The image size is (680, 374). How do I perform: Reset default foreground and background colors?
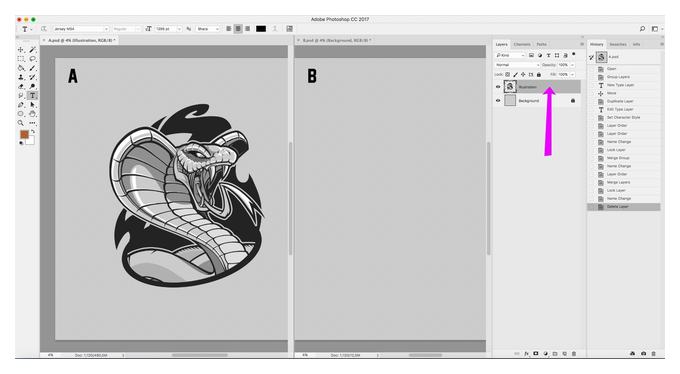coord(21,143)
